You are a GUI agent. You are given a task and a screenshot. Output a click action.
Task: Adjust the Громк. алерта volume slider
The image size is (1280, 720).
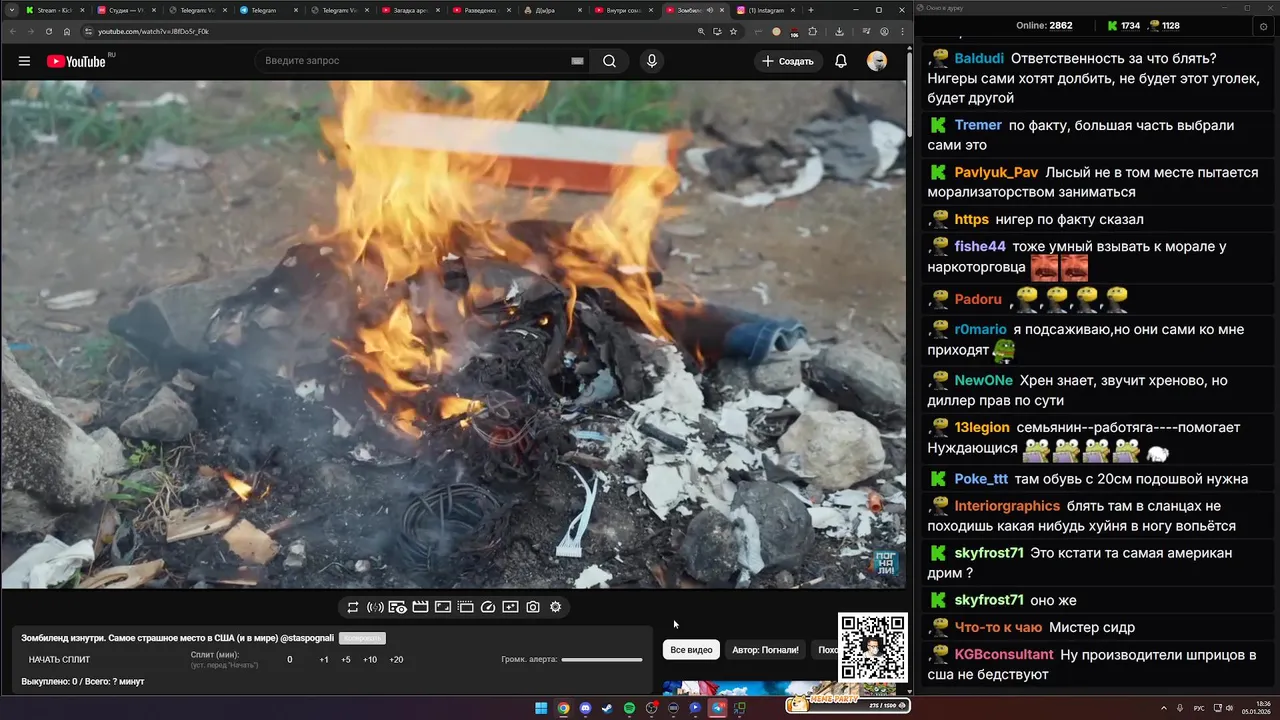(602, 660)
